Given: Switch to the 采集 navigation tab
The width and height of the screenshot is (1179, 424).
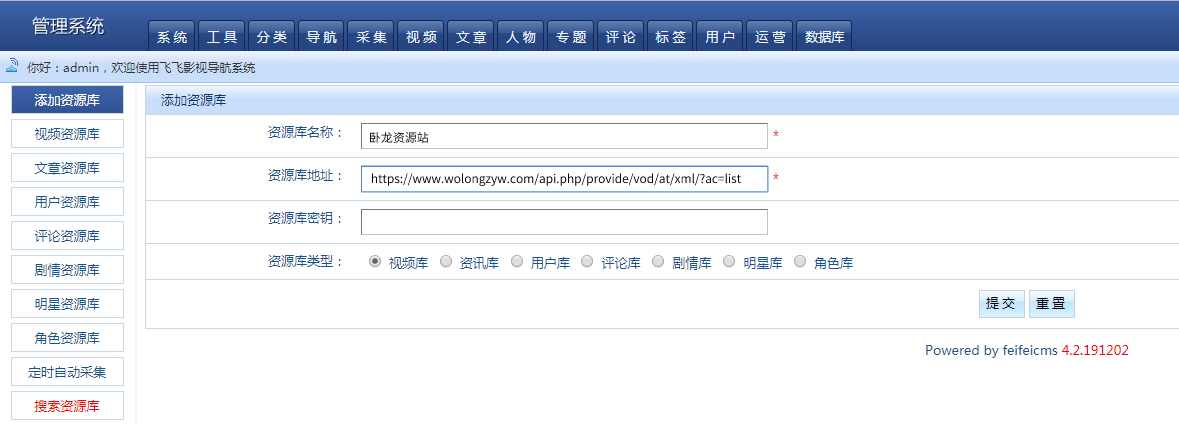Looking at the screenshot, I should click(371, 37).
